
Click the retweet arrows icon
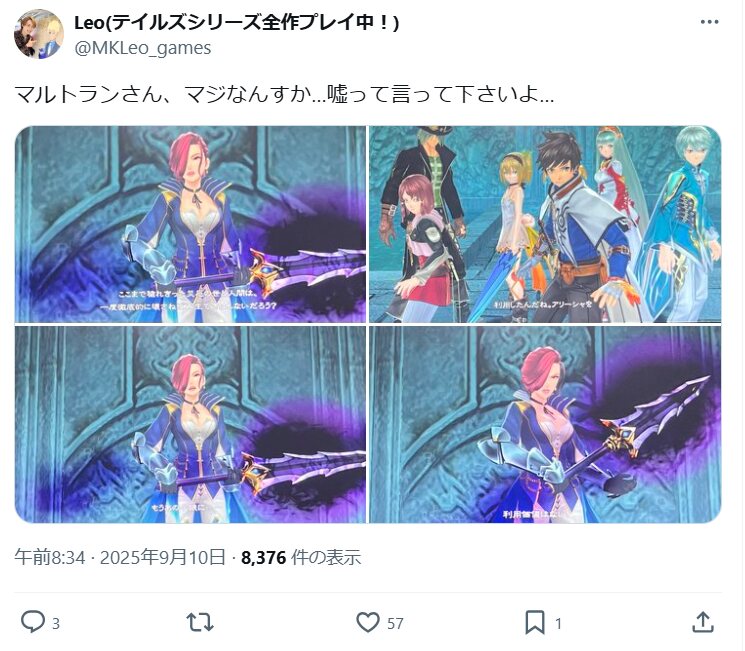pos(200,622)
